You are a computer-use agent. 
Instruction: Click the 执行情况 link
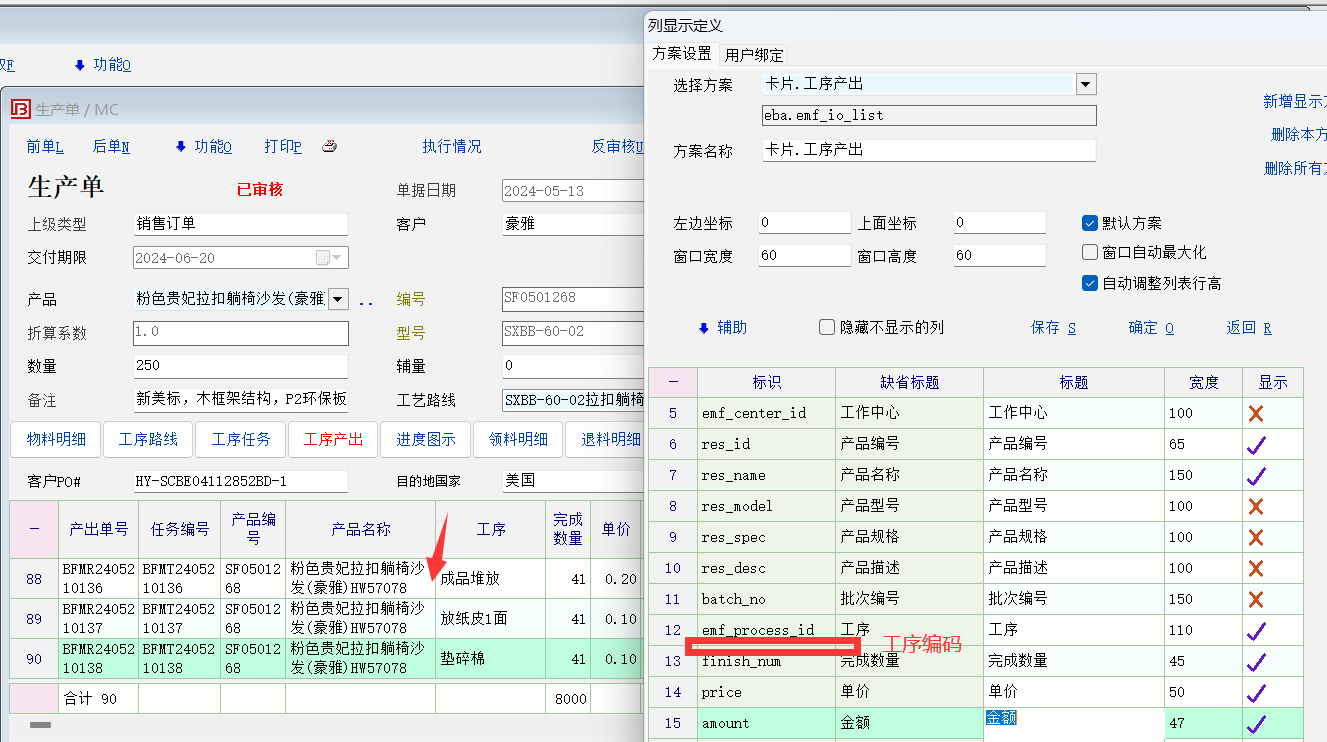tap(451, 147)
